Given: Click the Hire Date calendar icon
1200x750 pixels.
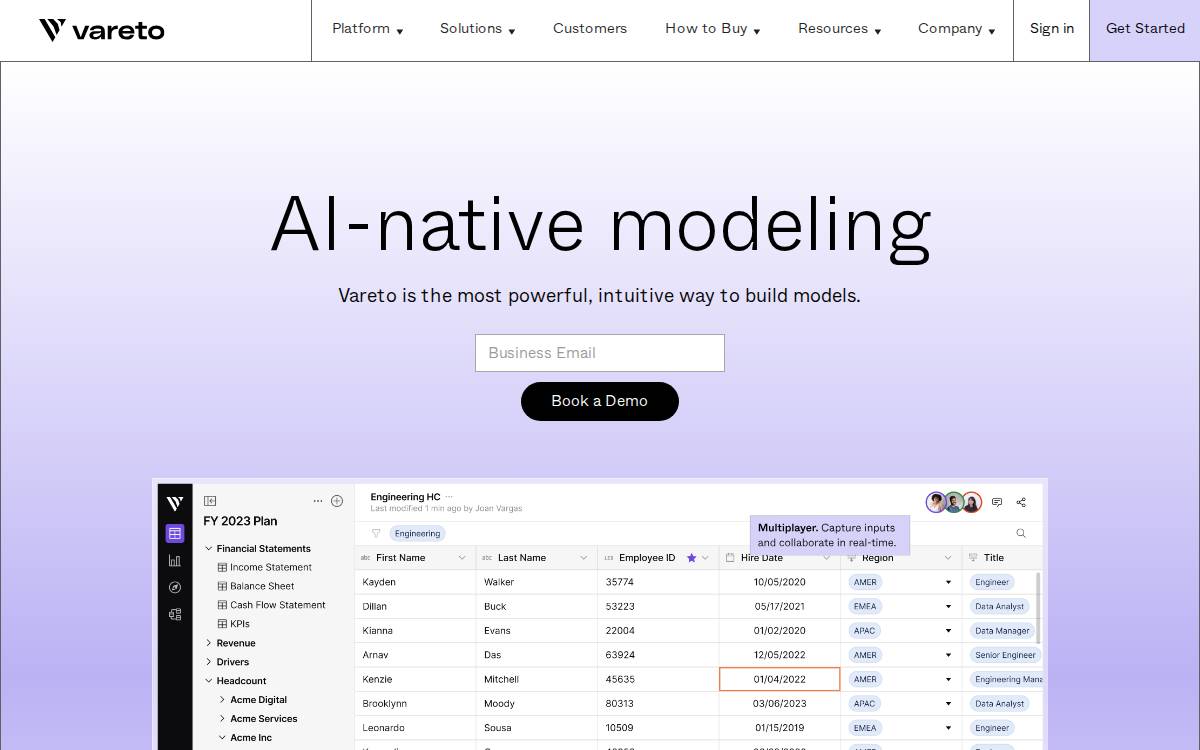Looking at the screenshot, I should pos(730,558).
